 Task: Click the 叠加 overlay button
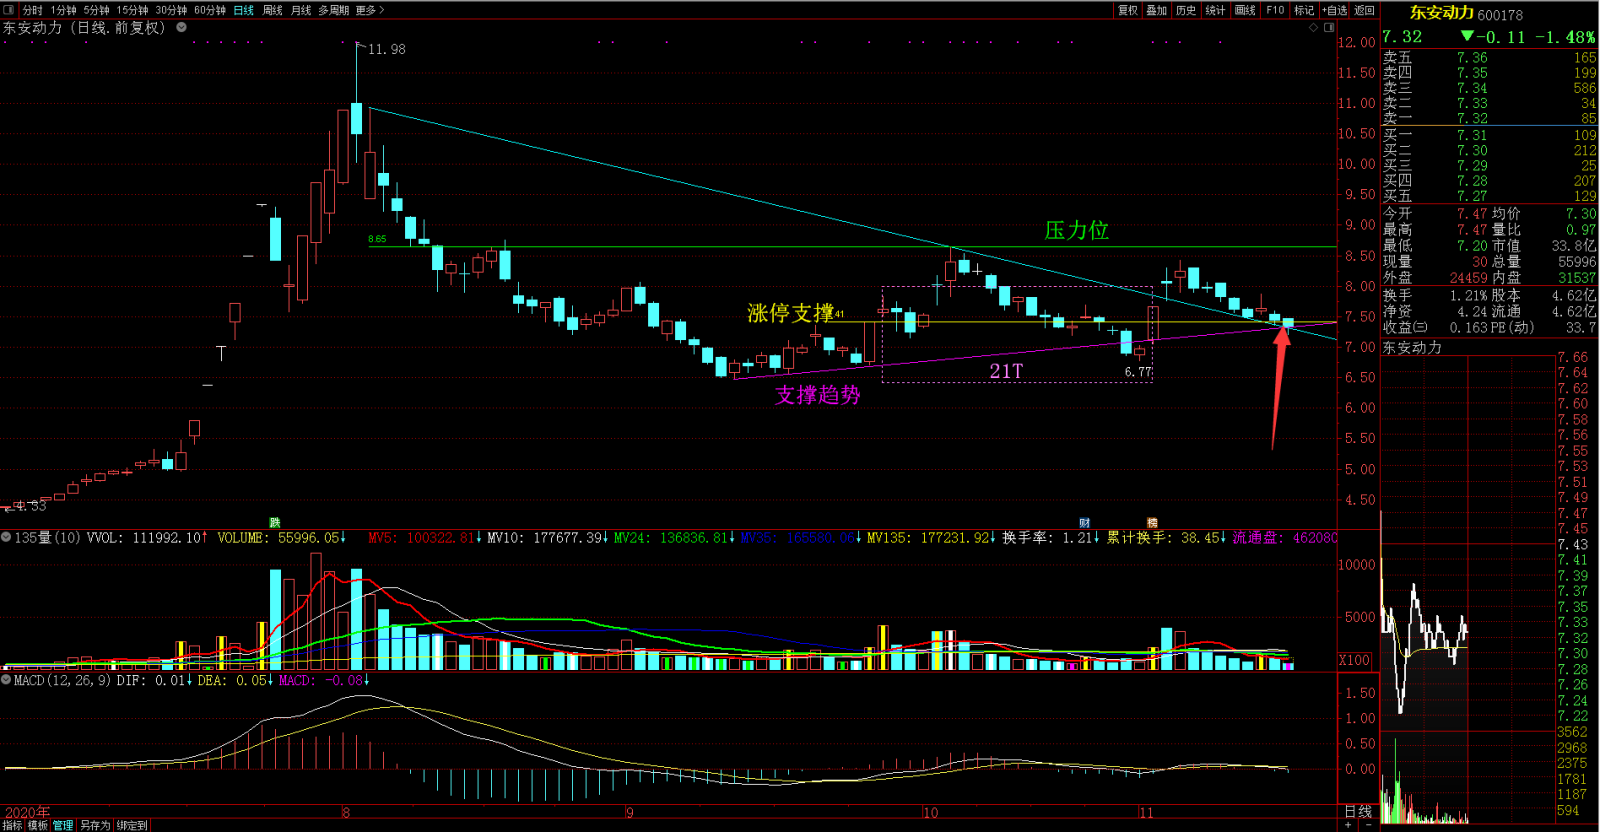(x=1157, y=10)
